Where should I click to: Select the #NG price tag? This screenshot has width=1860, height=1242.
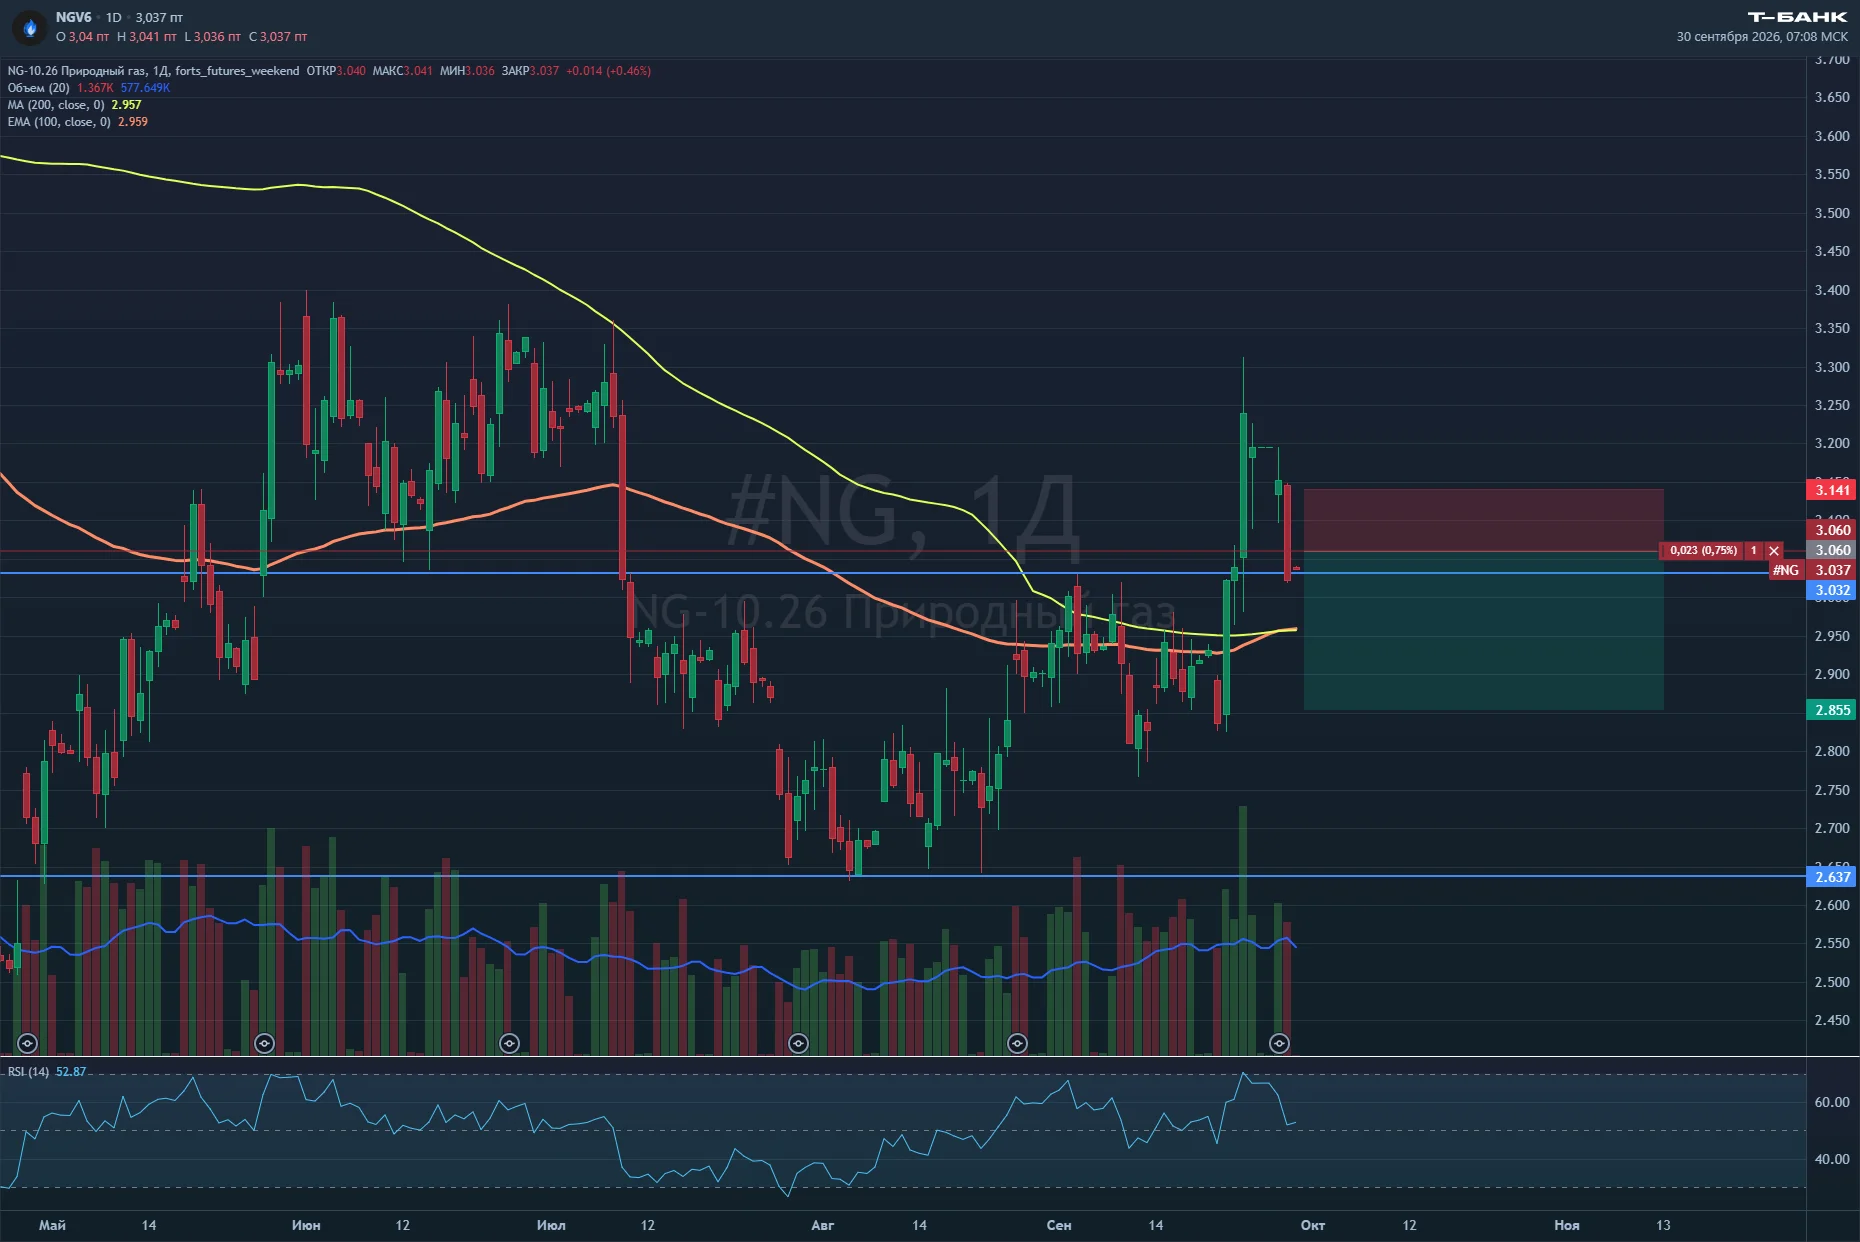click(x=1786, y=570)
